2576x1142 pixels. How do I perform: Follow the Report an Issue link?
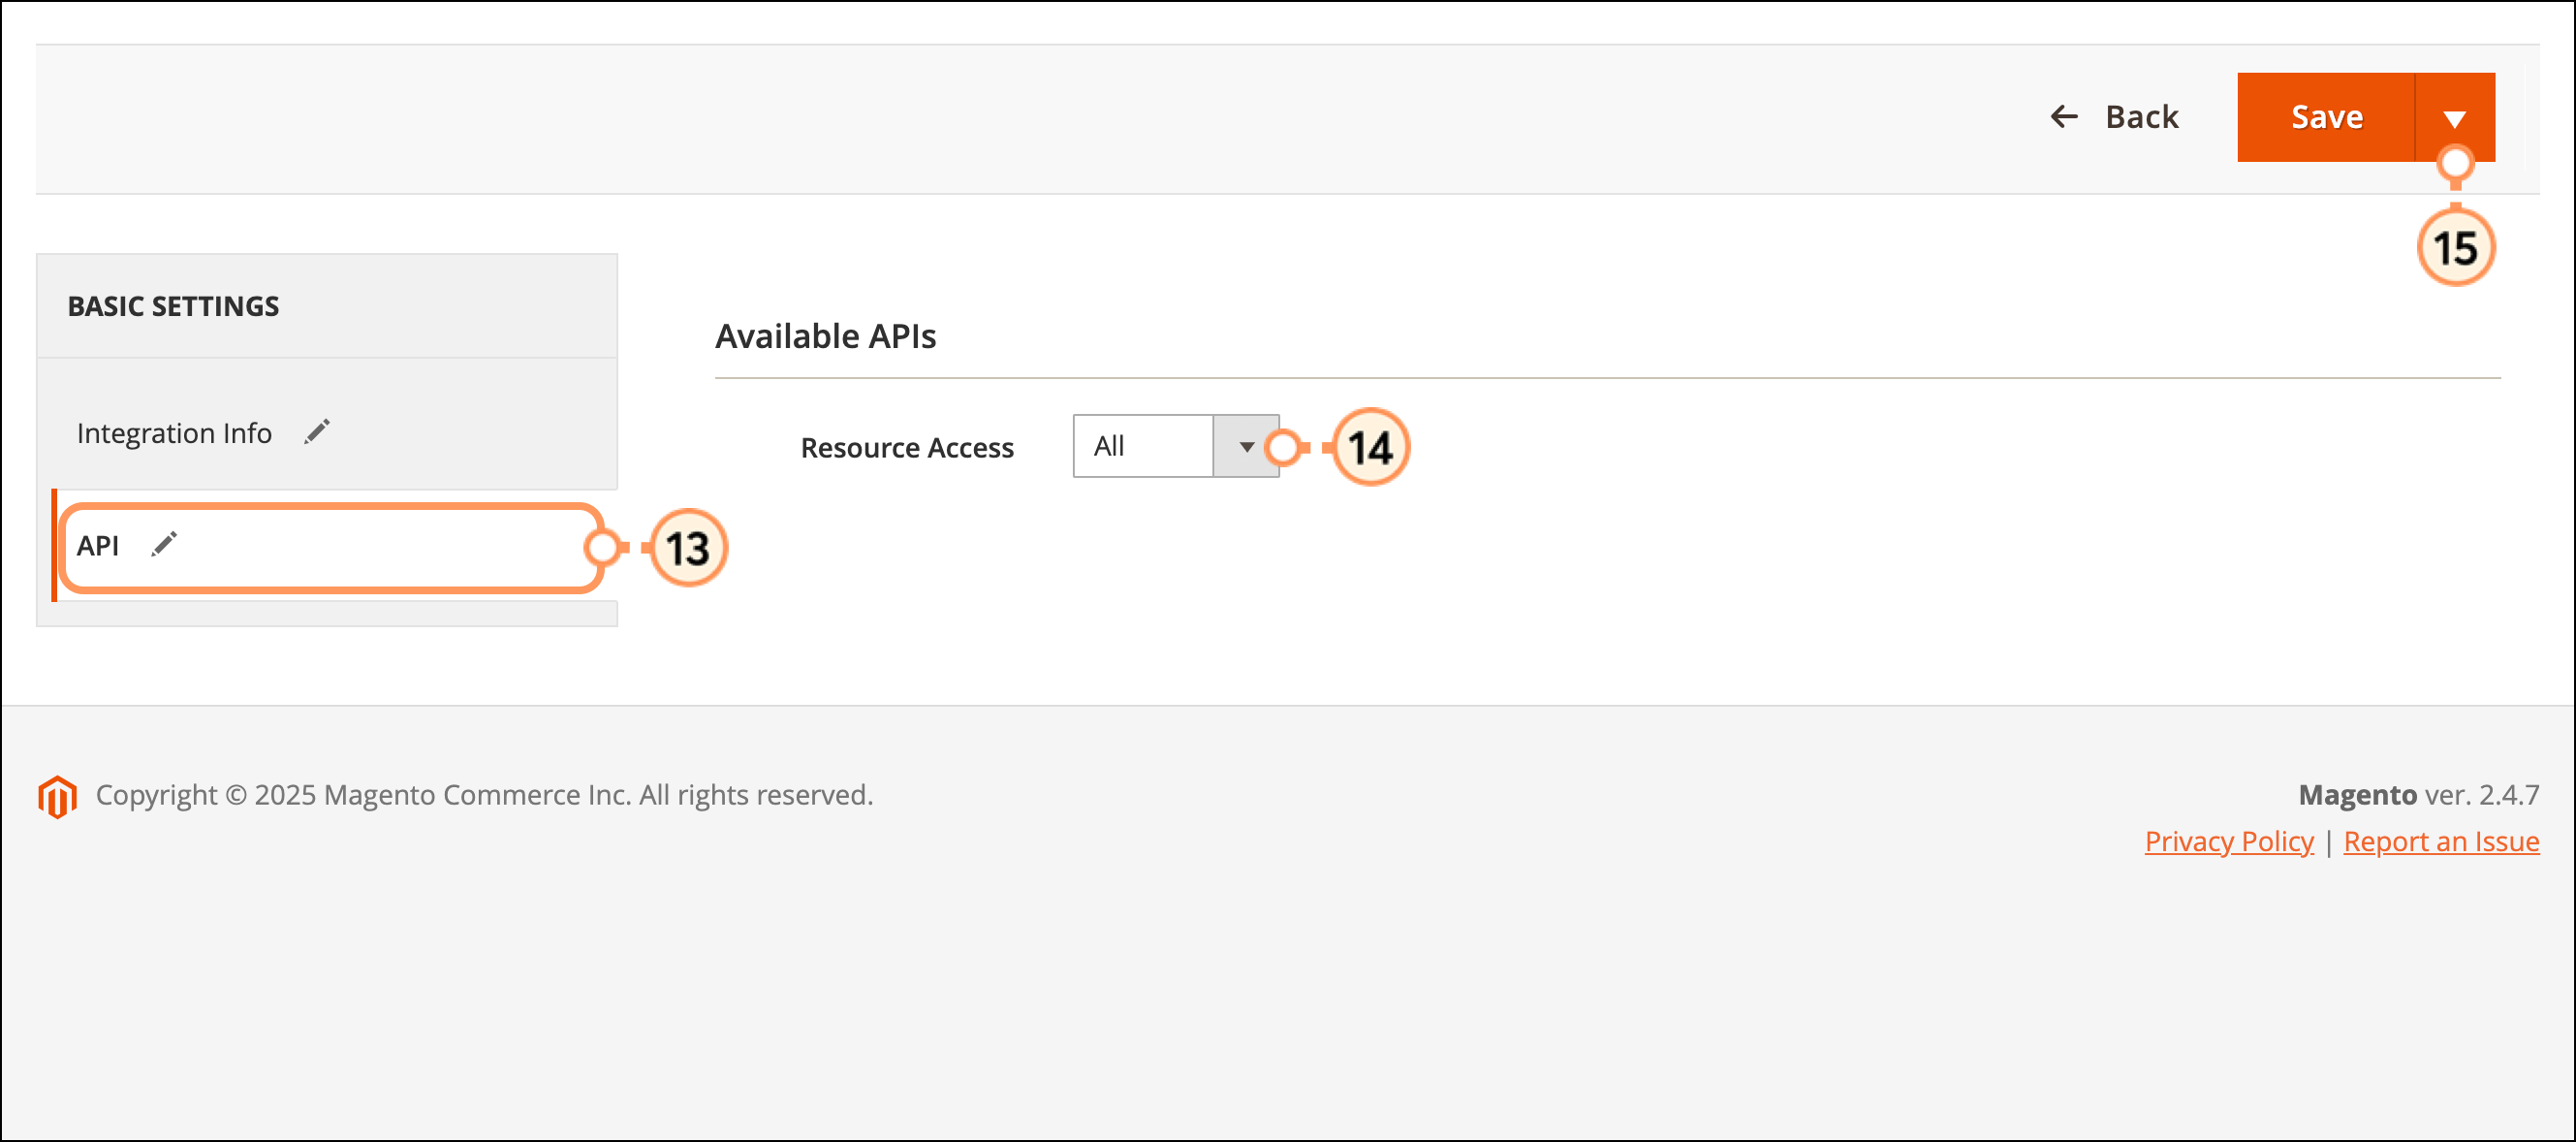pyautogui.click(x=2441, y=842)
